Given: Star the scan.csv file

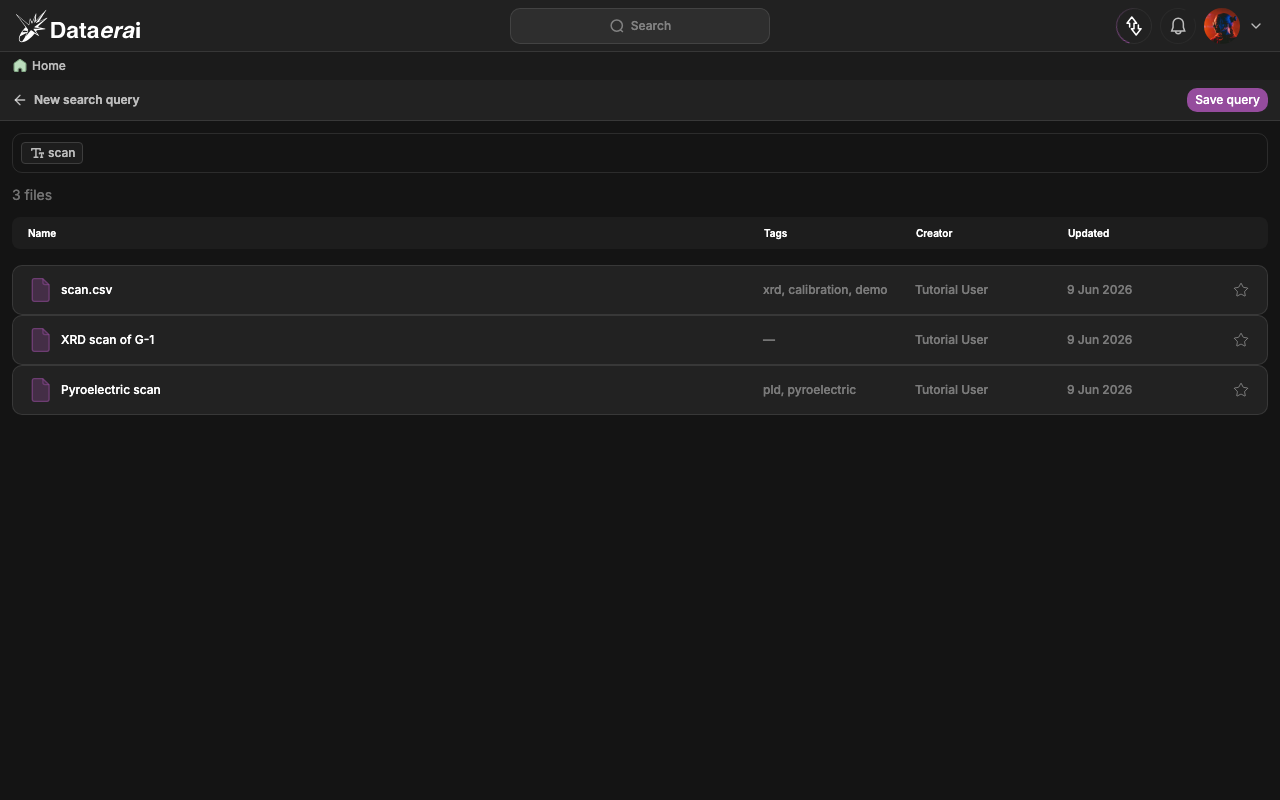Looking at the screenshot, I should pos(1241,290).
